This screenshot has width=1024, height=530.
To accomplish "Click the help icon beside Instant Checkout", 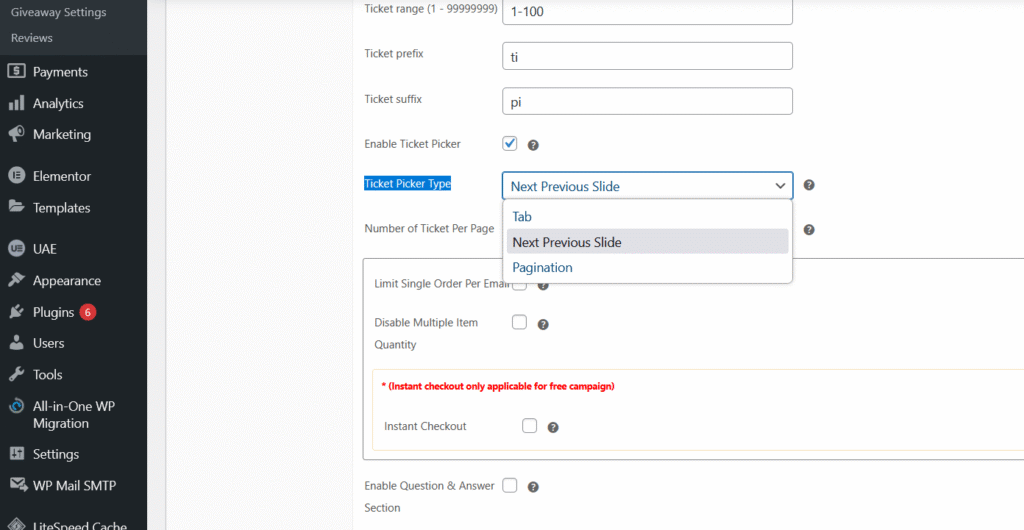I will (553, 427).
